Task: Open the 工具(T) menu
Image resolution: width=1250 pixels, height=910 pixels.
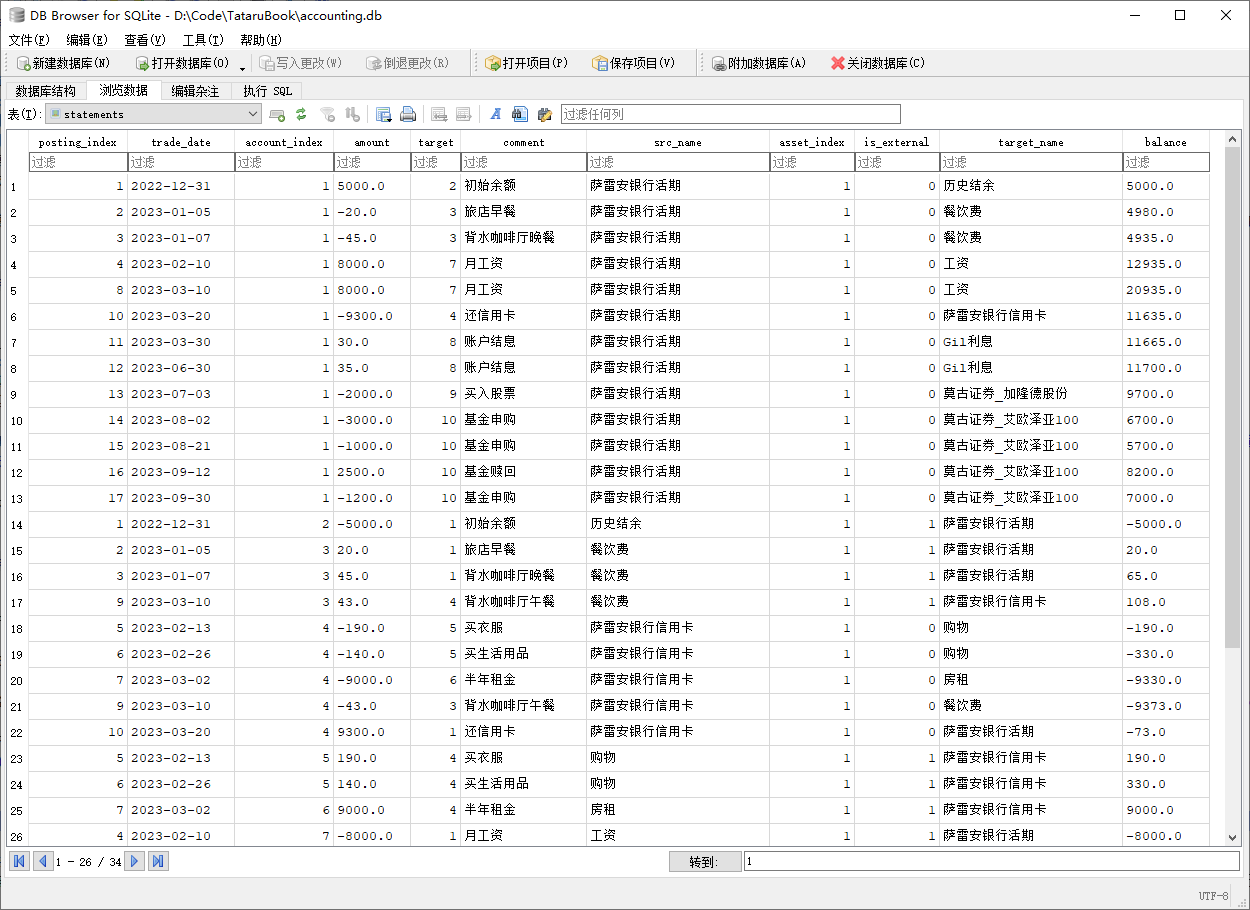Action: click(203, 40)
